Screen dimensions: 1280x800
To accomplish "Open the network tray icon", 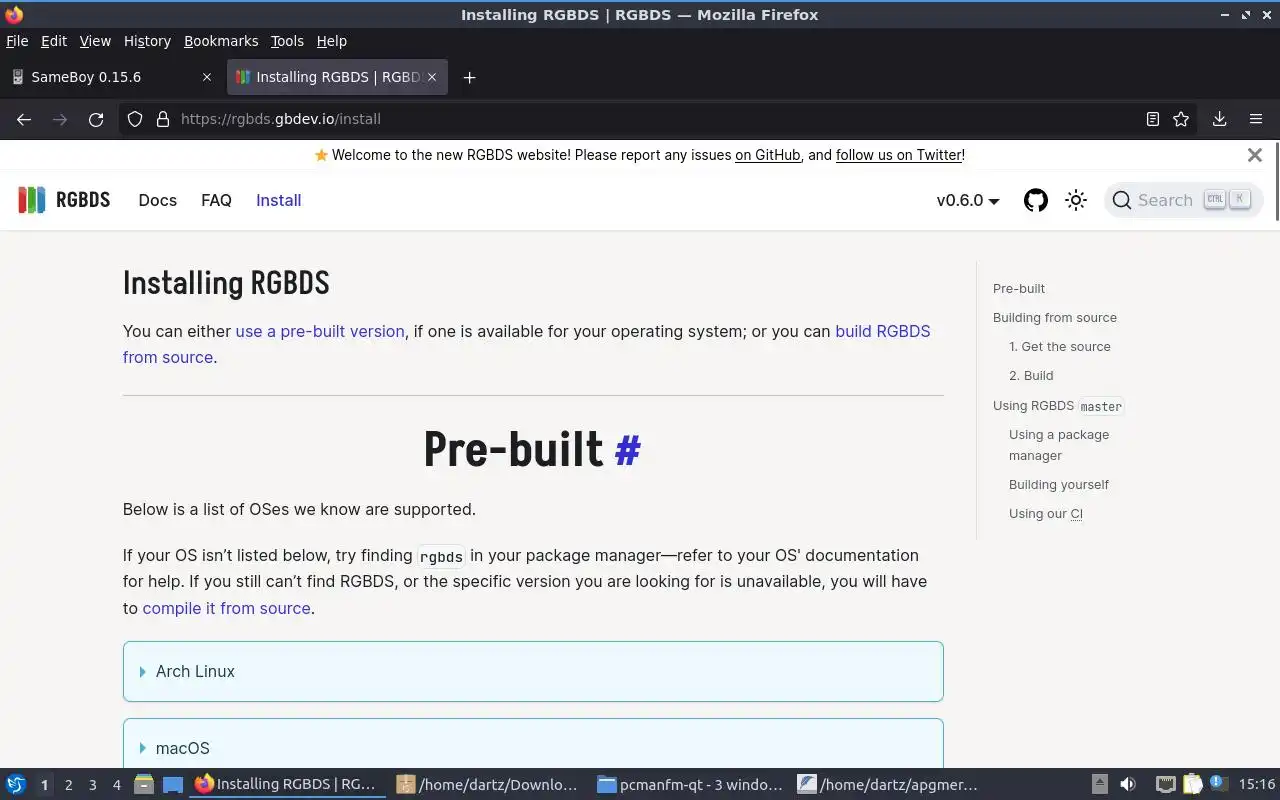I will 1165,784.
